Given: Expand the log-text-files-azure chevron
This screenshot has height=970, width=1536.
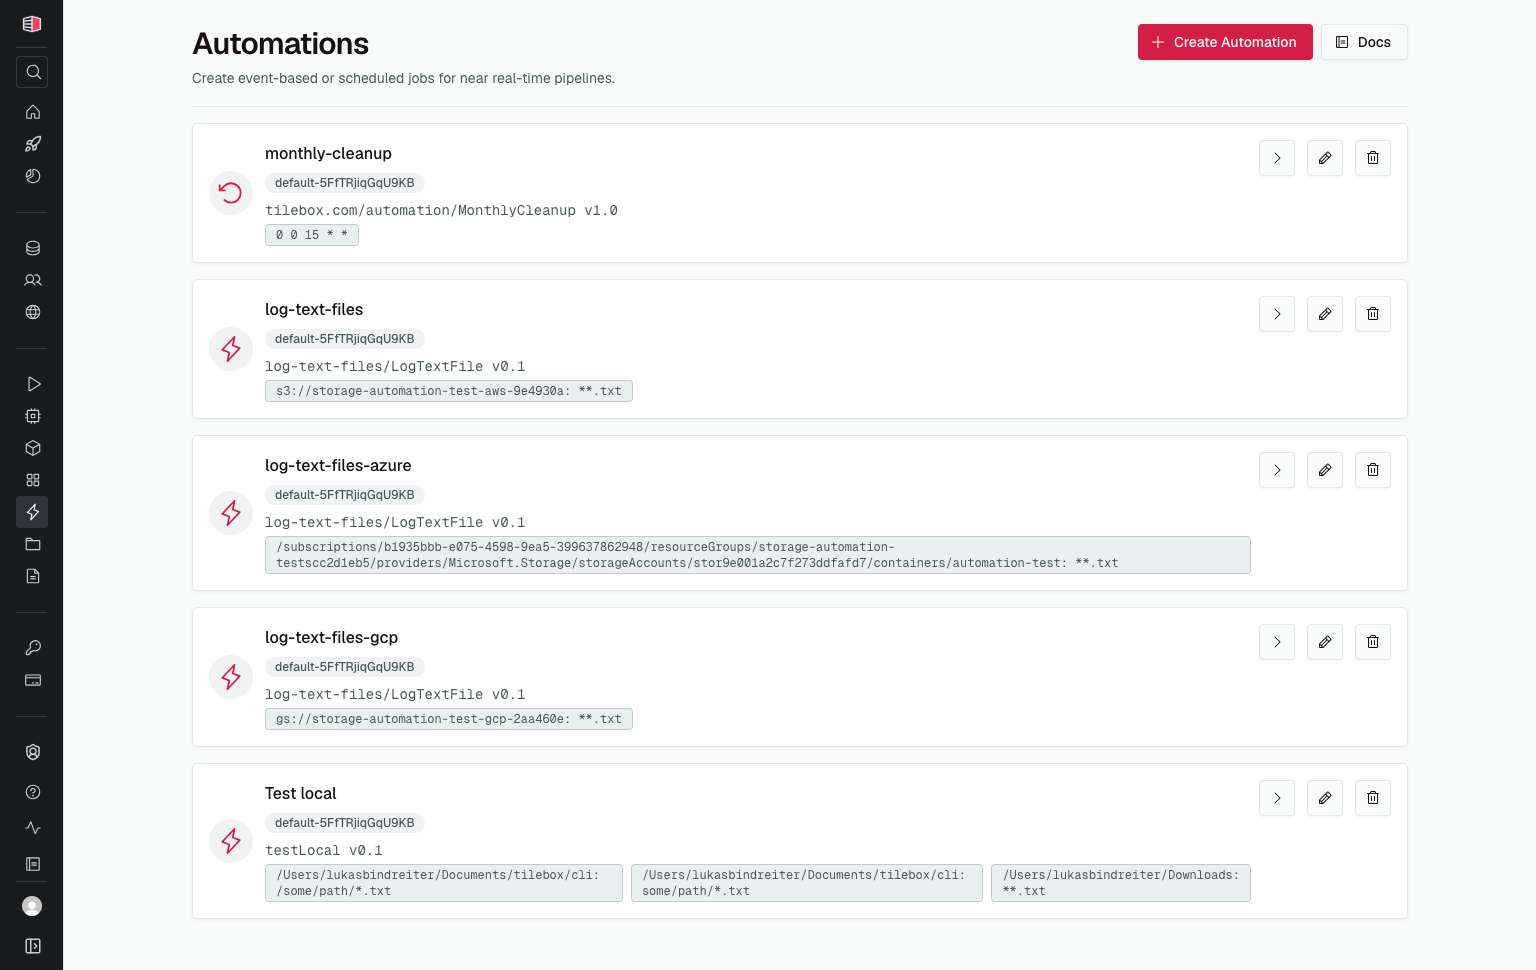Looking at the screenshot, I should coord(1277,470).
